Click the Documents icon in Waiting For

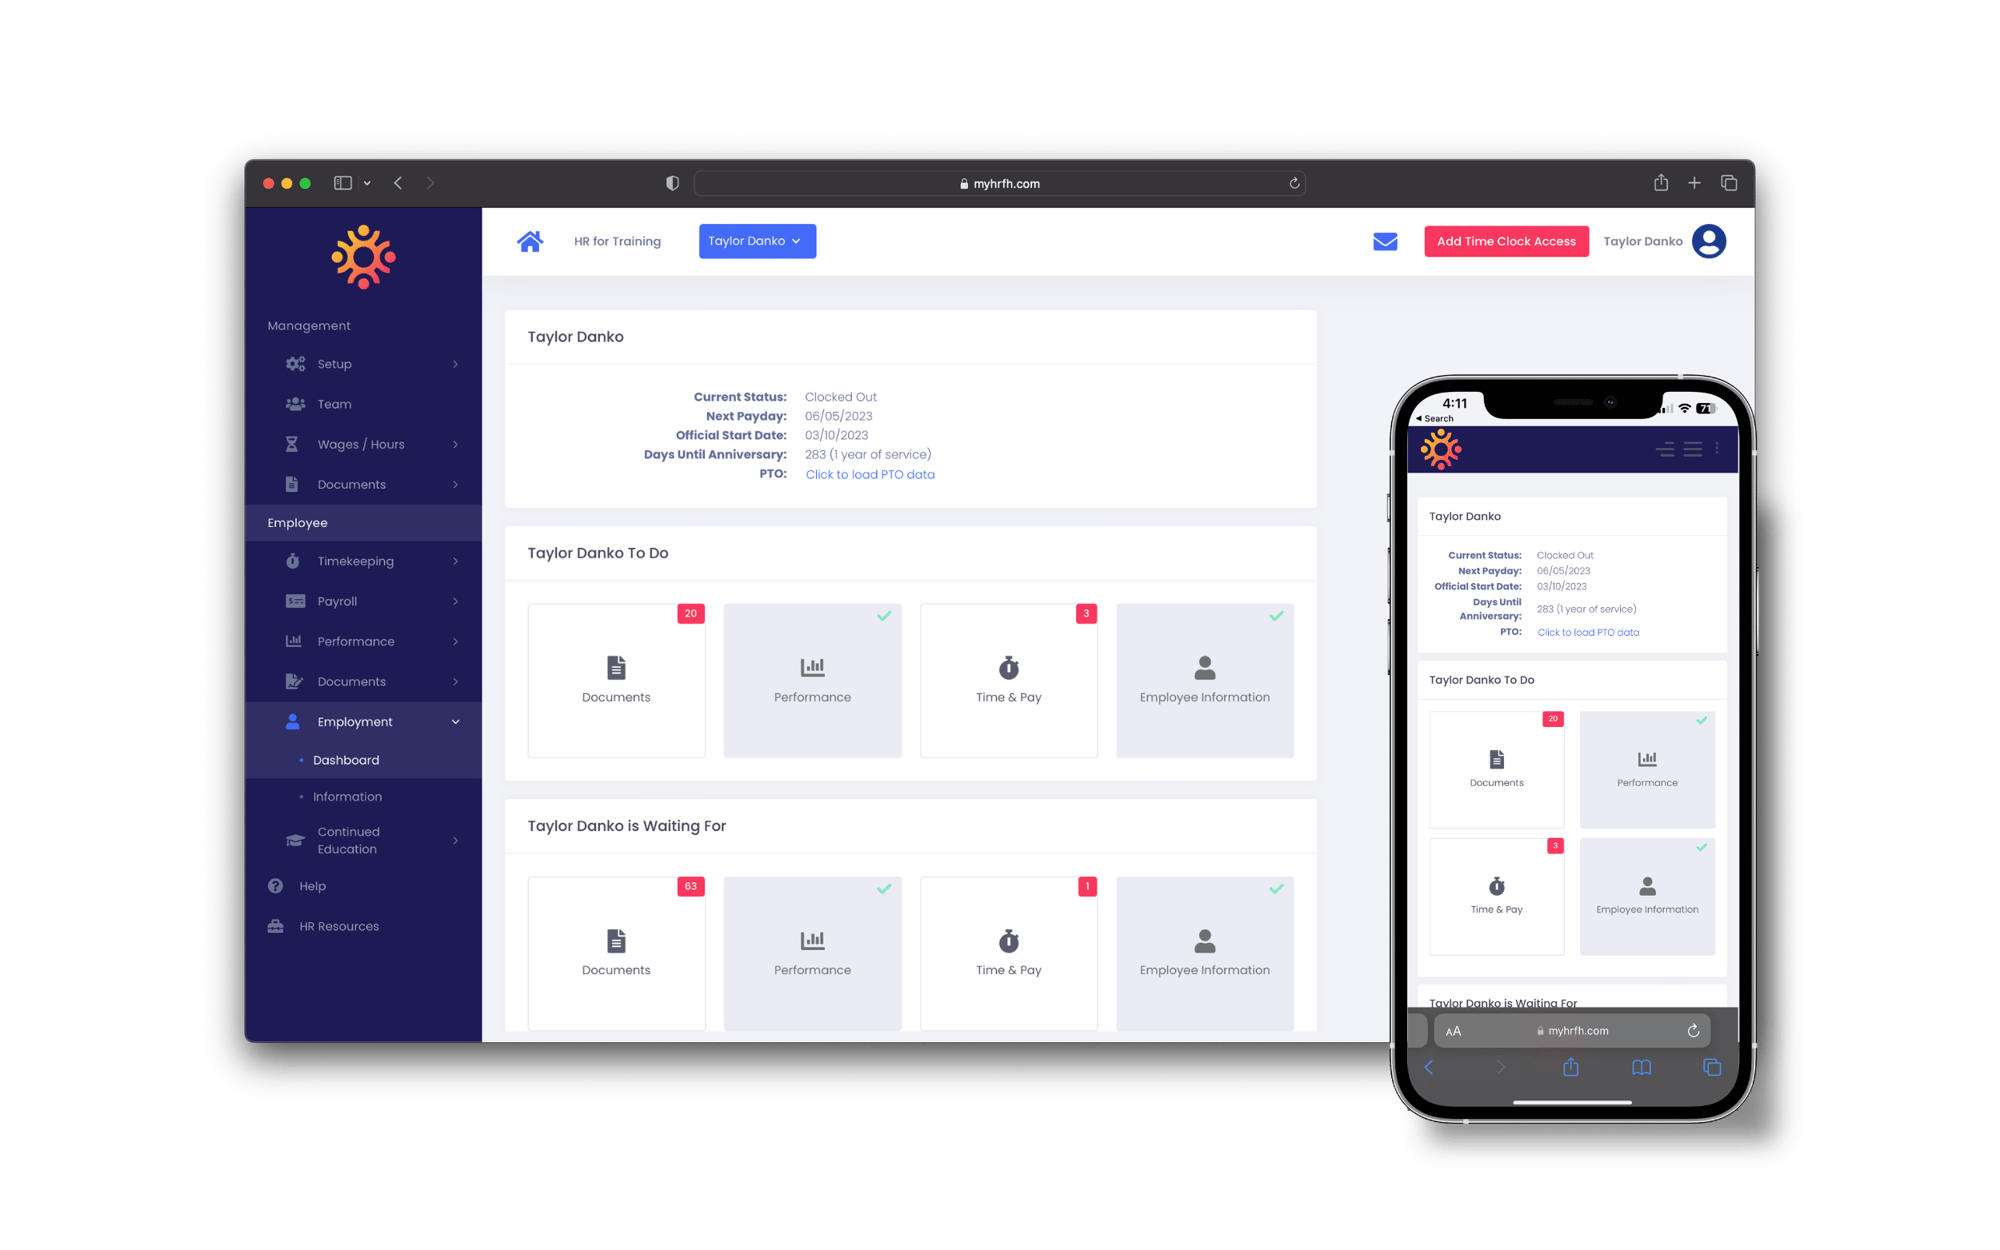[x=615, y=940]
